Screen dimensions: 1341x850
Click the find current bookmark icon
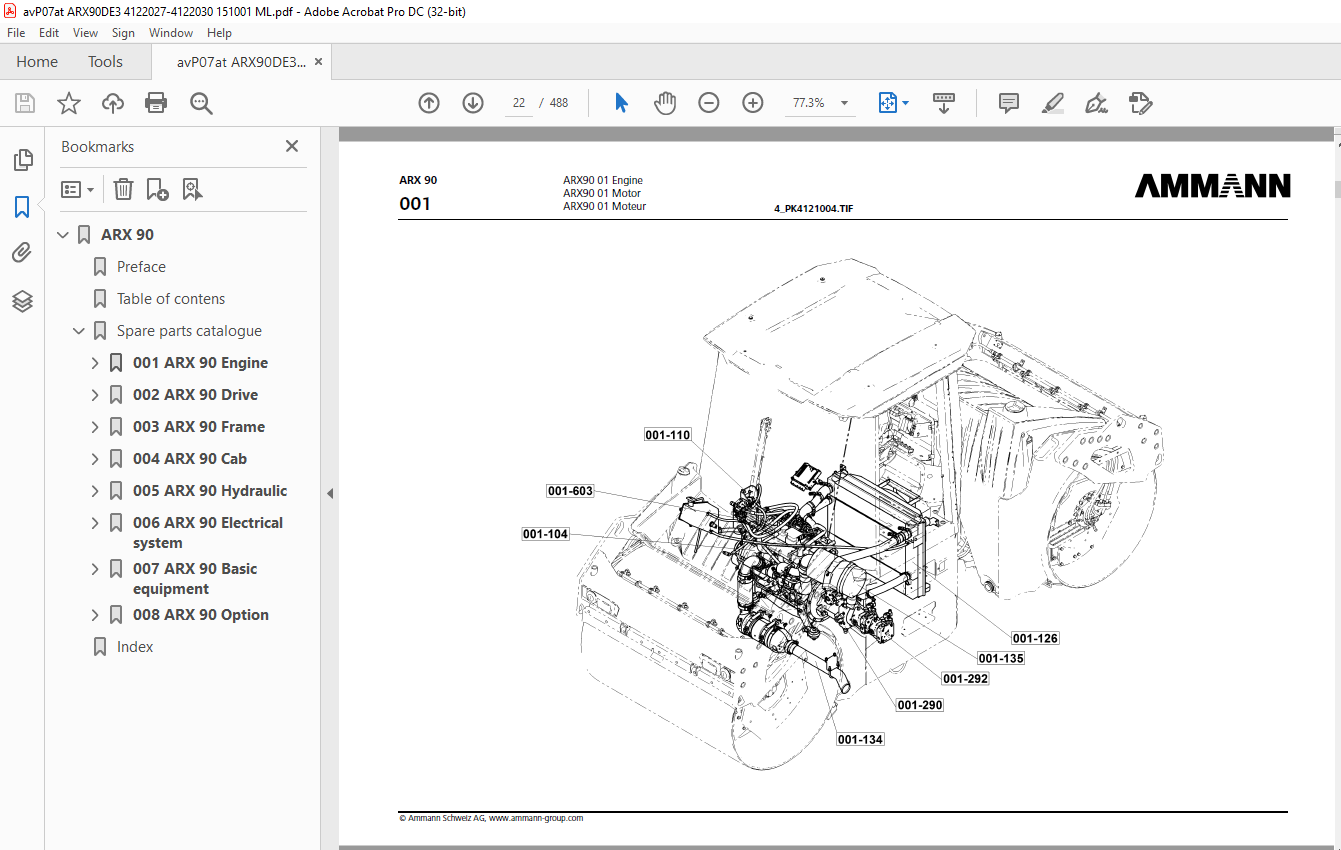coord(193,189)
